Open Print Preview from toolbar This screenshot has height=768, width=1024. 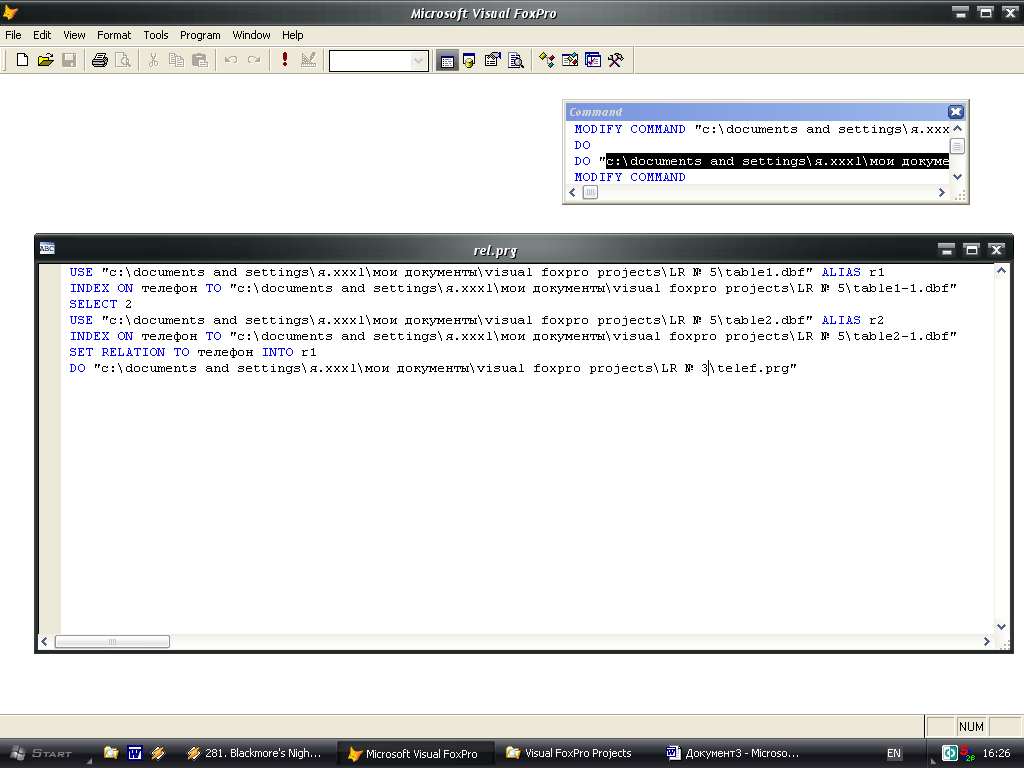click(123, 60)
